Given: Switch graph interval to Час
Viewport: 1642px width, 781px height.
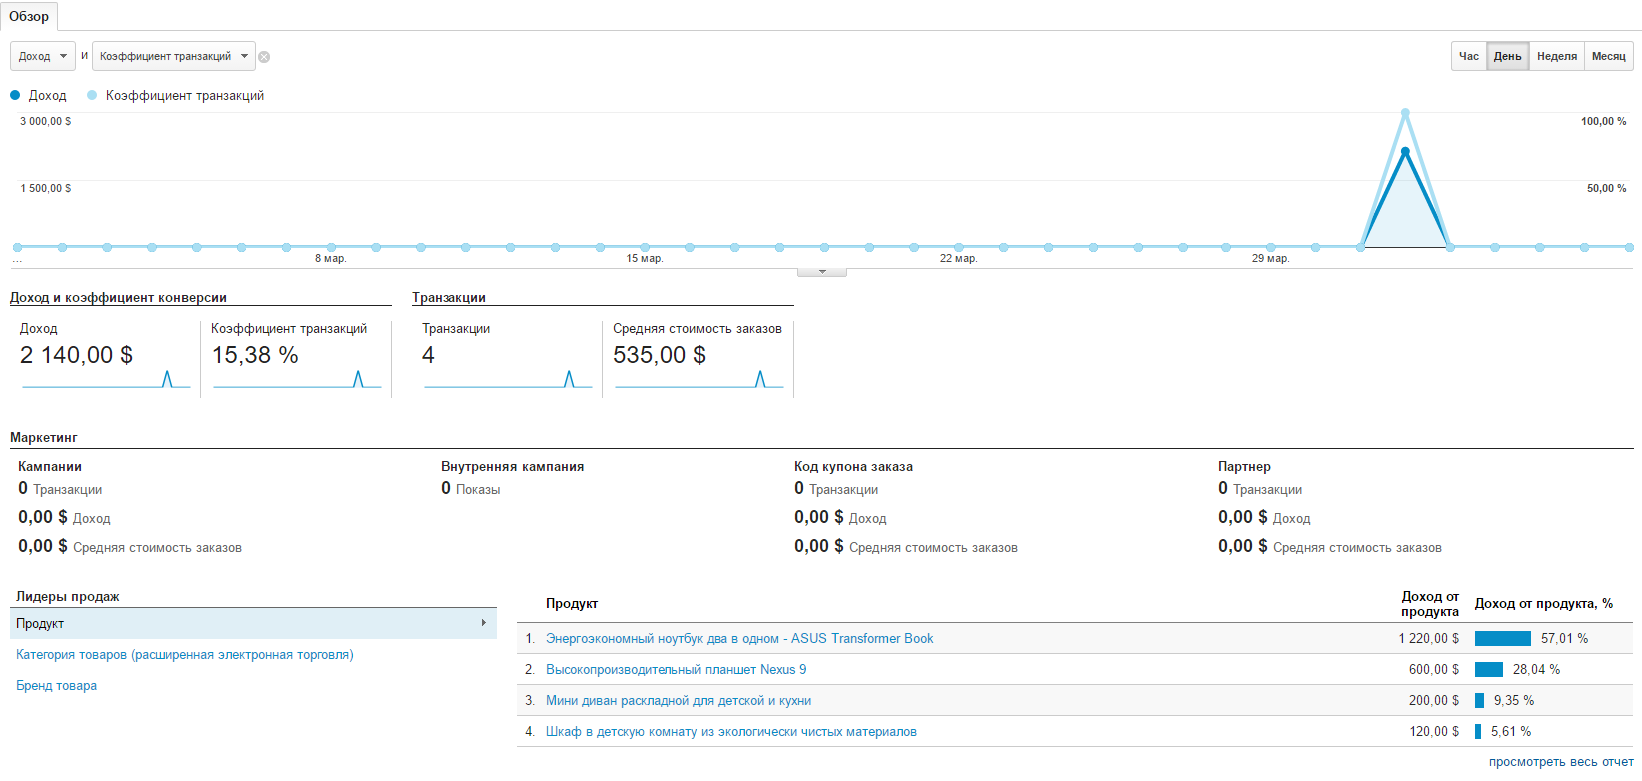Looking at the screenshot, I should click(x=1469, y=56).
